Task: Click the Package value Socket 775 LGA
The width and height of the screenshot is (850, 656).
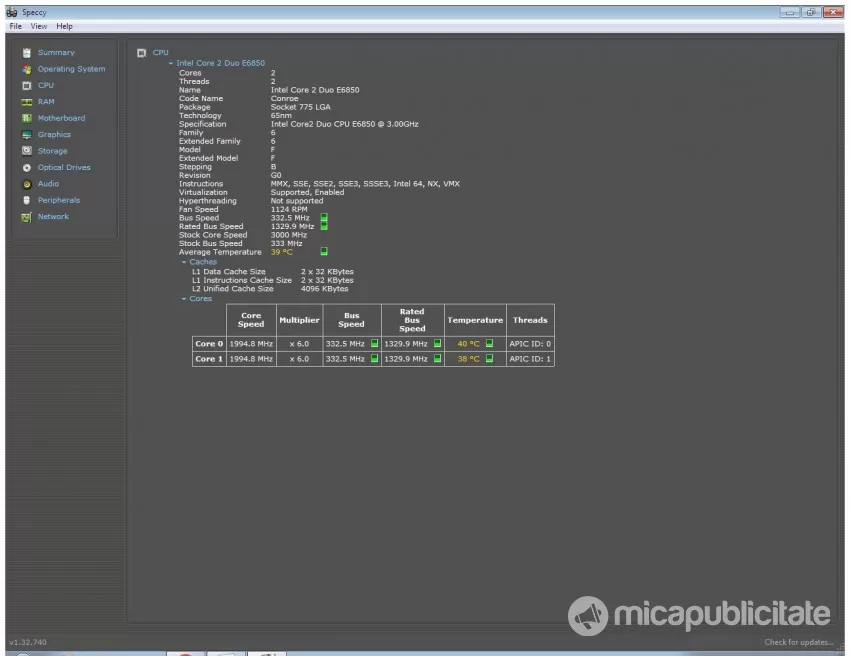Action: pyautogui.click(x=300, y=107)
